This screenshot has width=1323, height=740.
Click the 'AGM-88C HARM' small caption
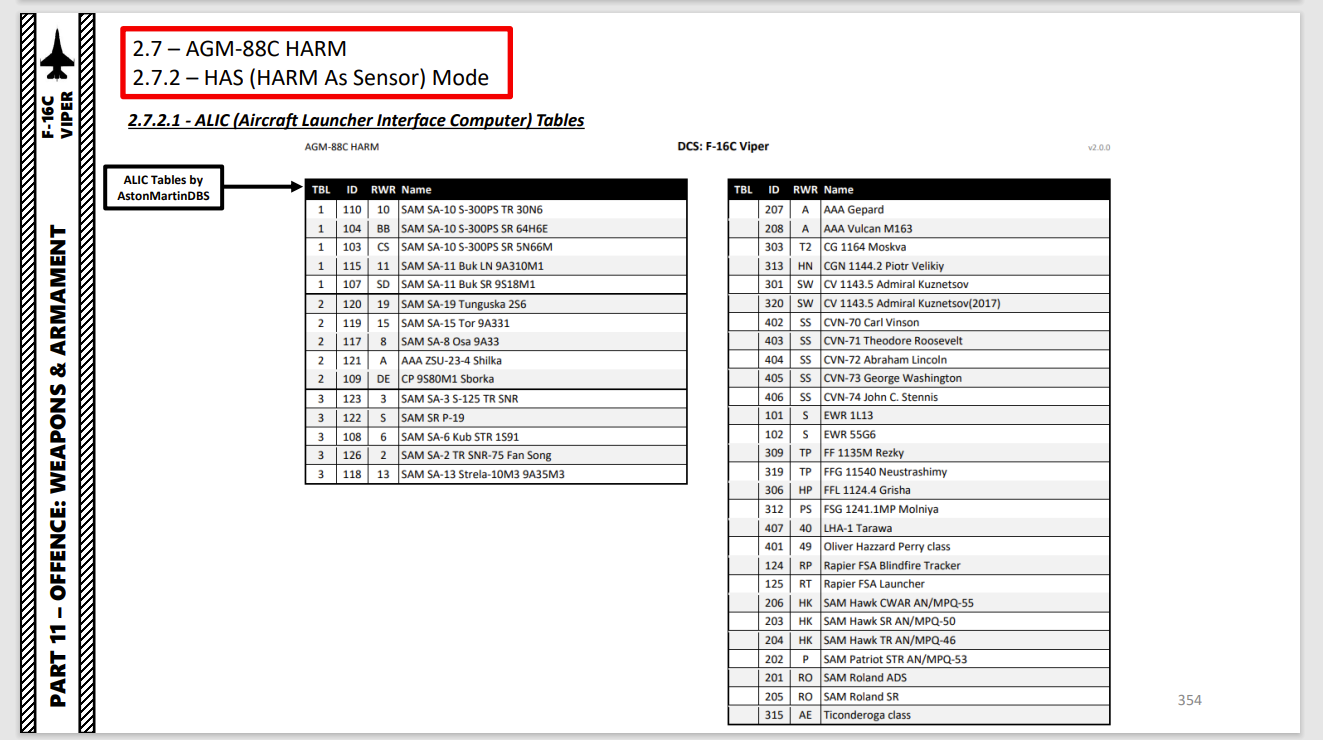342,147
